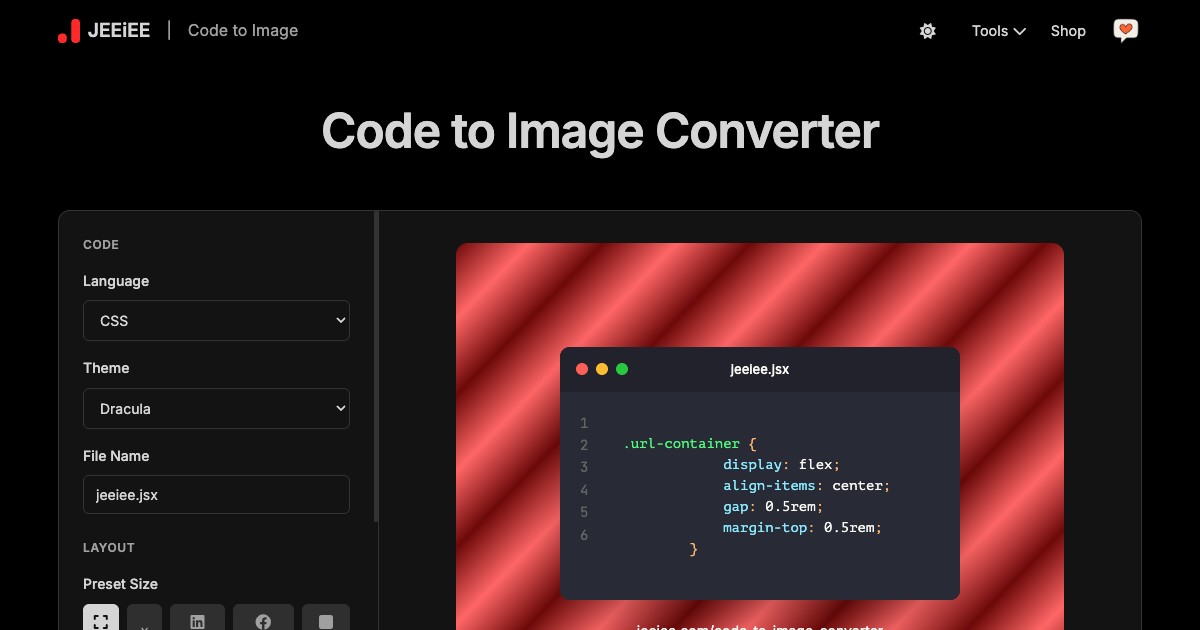
Task: Open the Language dropdown set to CSS
Action: (216, 320)
